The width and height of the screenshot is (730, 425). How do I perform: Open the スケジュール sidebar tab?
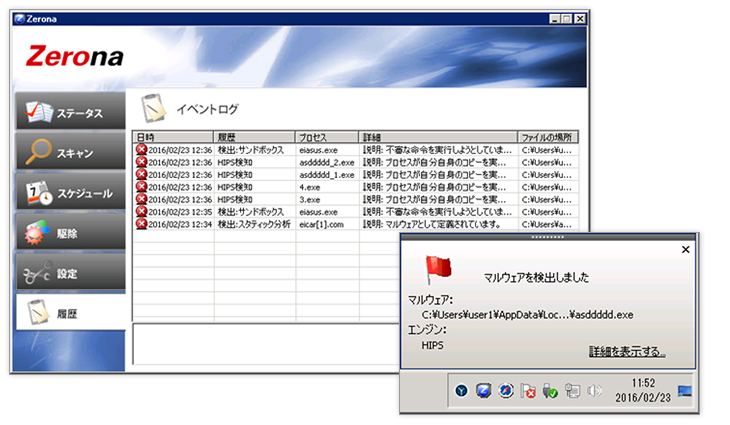tap(71, 191)
